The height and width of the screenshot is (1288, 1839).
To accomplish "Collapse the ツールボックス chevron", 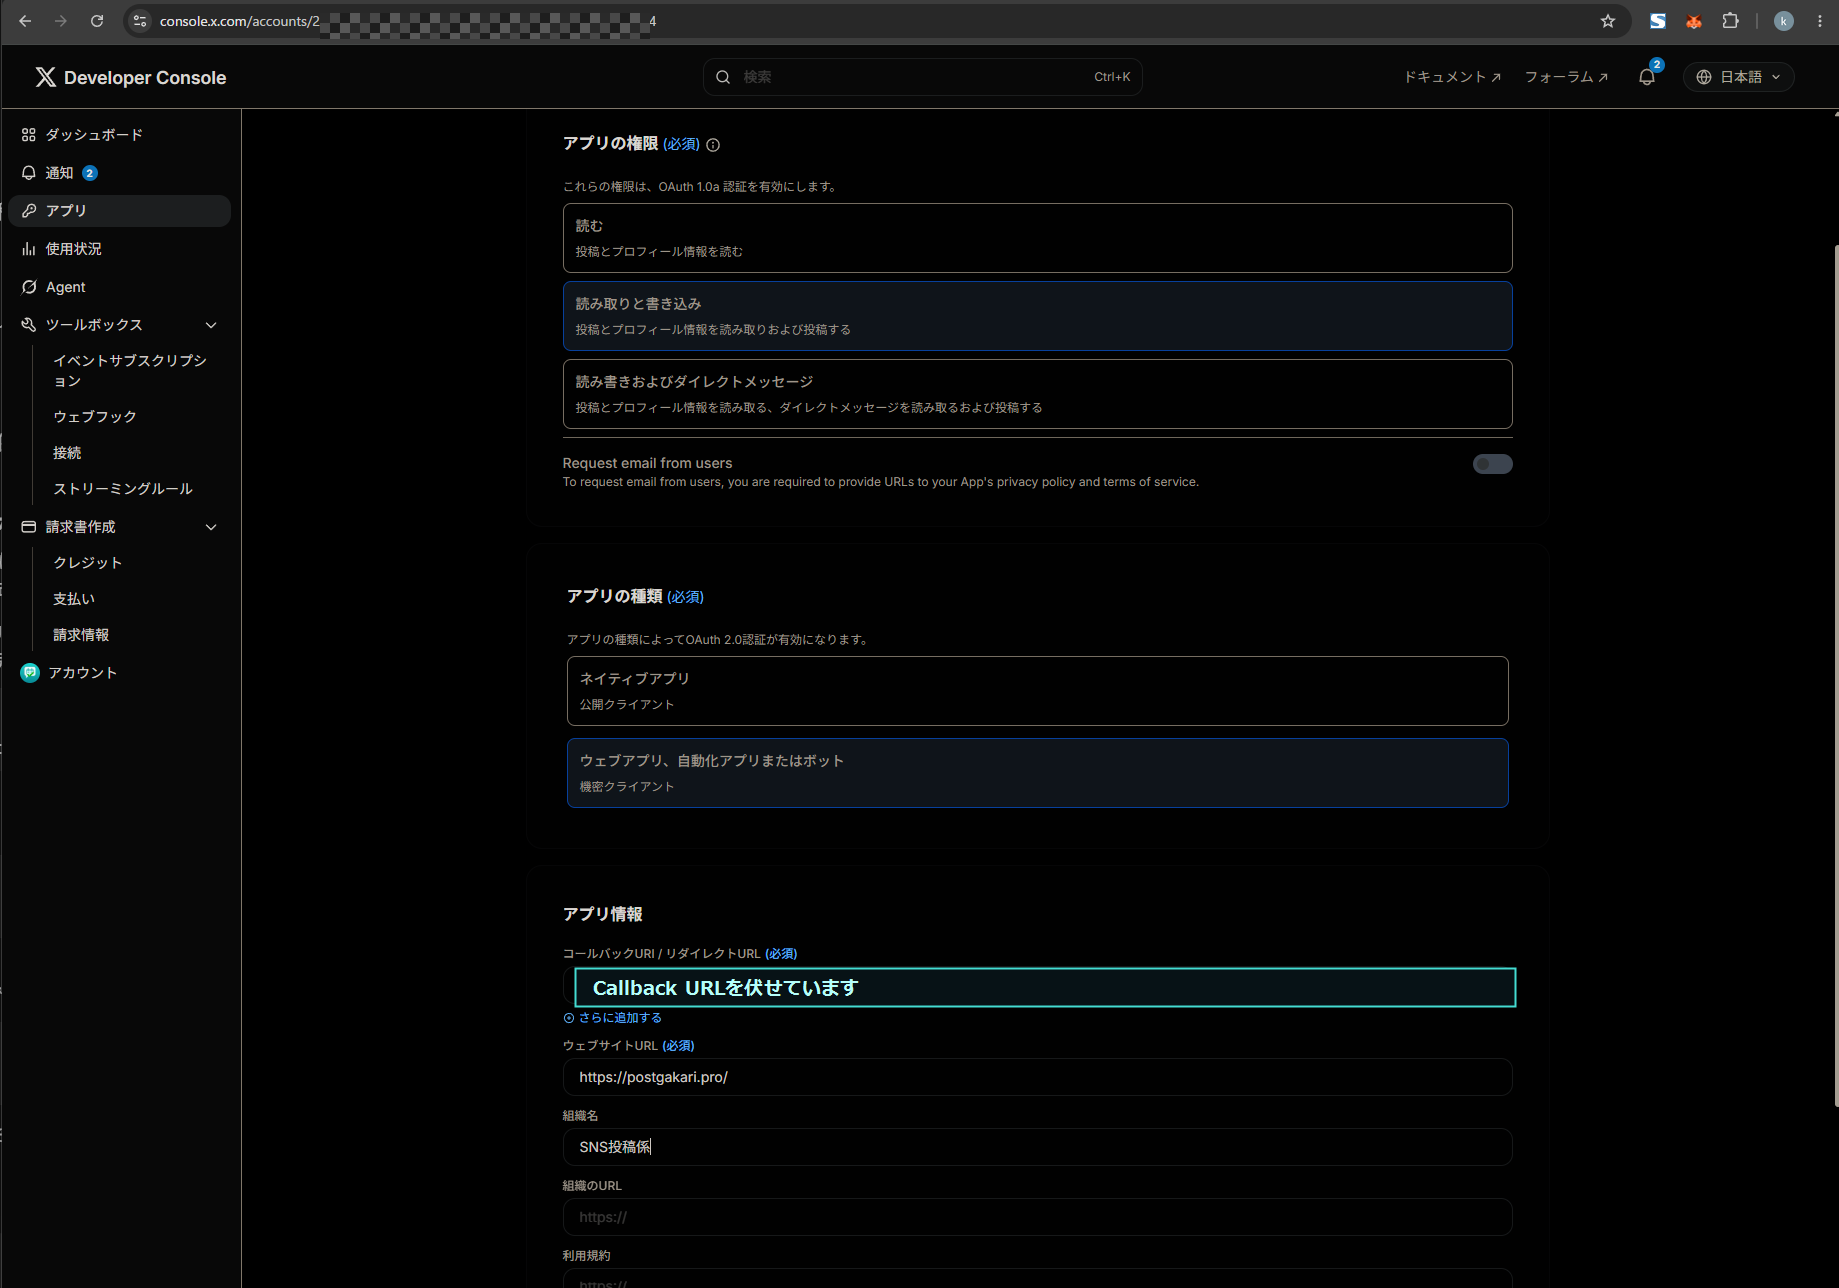I will pos(211,325).
